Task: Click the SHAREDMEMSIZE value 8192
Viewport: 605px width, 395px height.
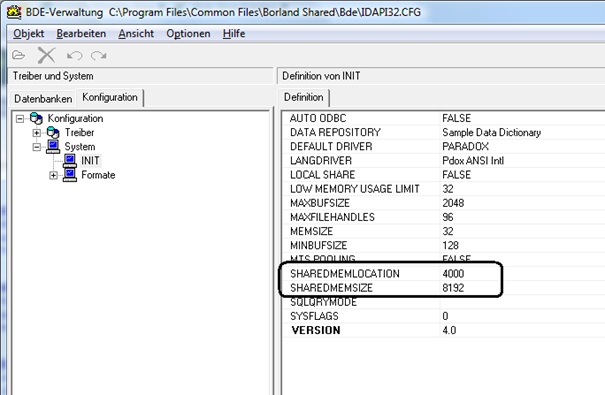Action: [453, 288]
